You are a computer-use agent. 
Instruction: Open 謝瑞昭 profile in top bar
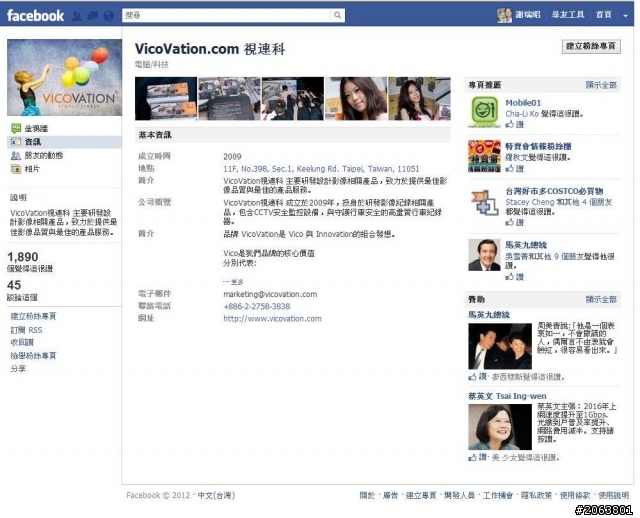coord(519,15)
